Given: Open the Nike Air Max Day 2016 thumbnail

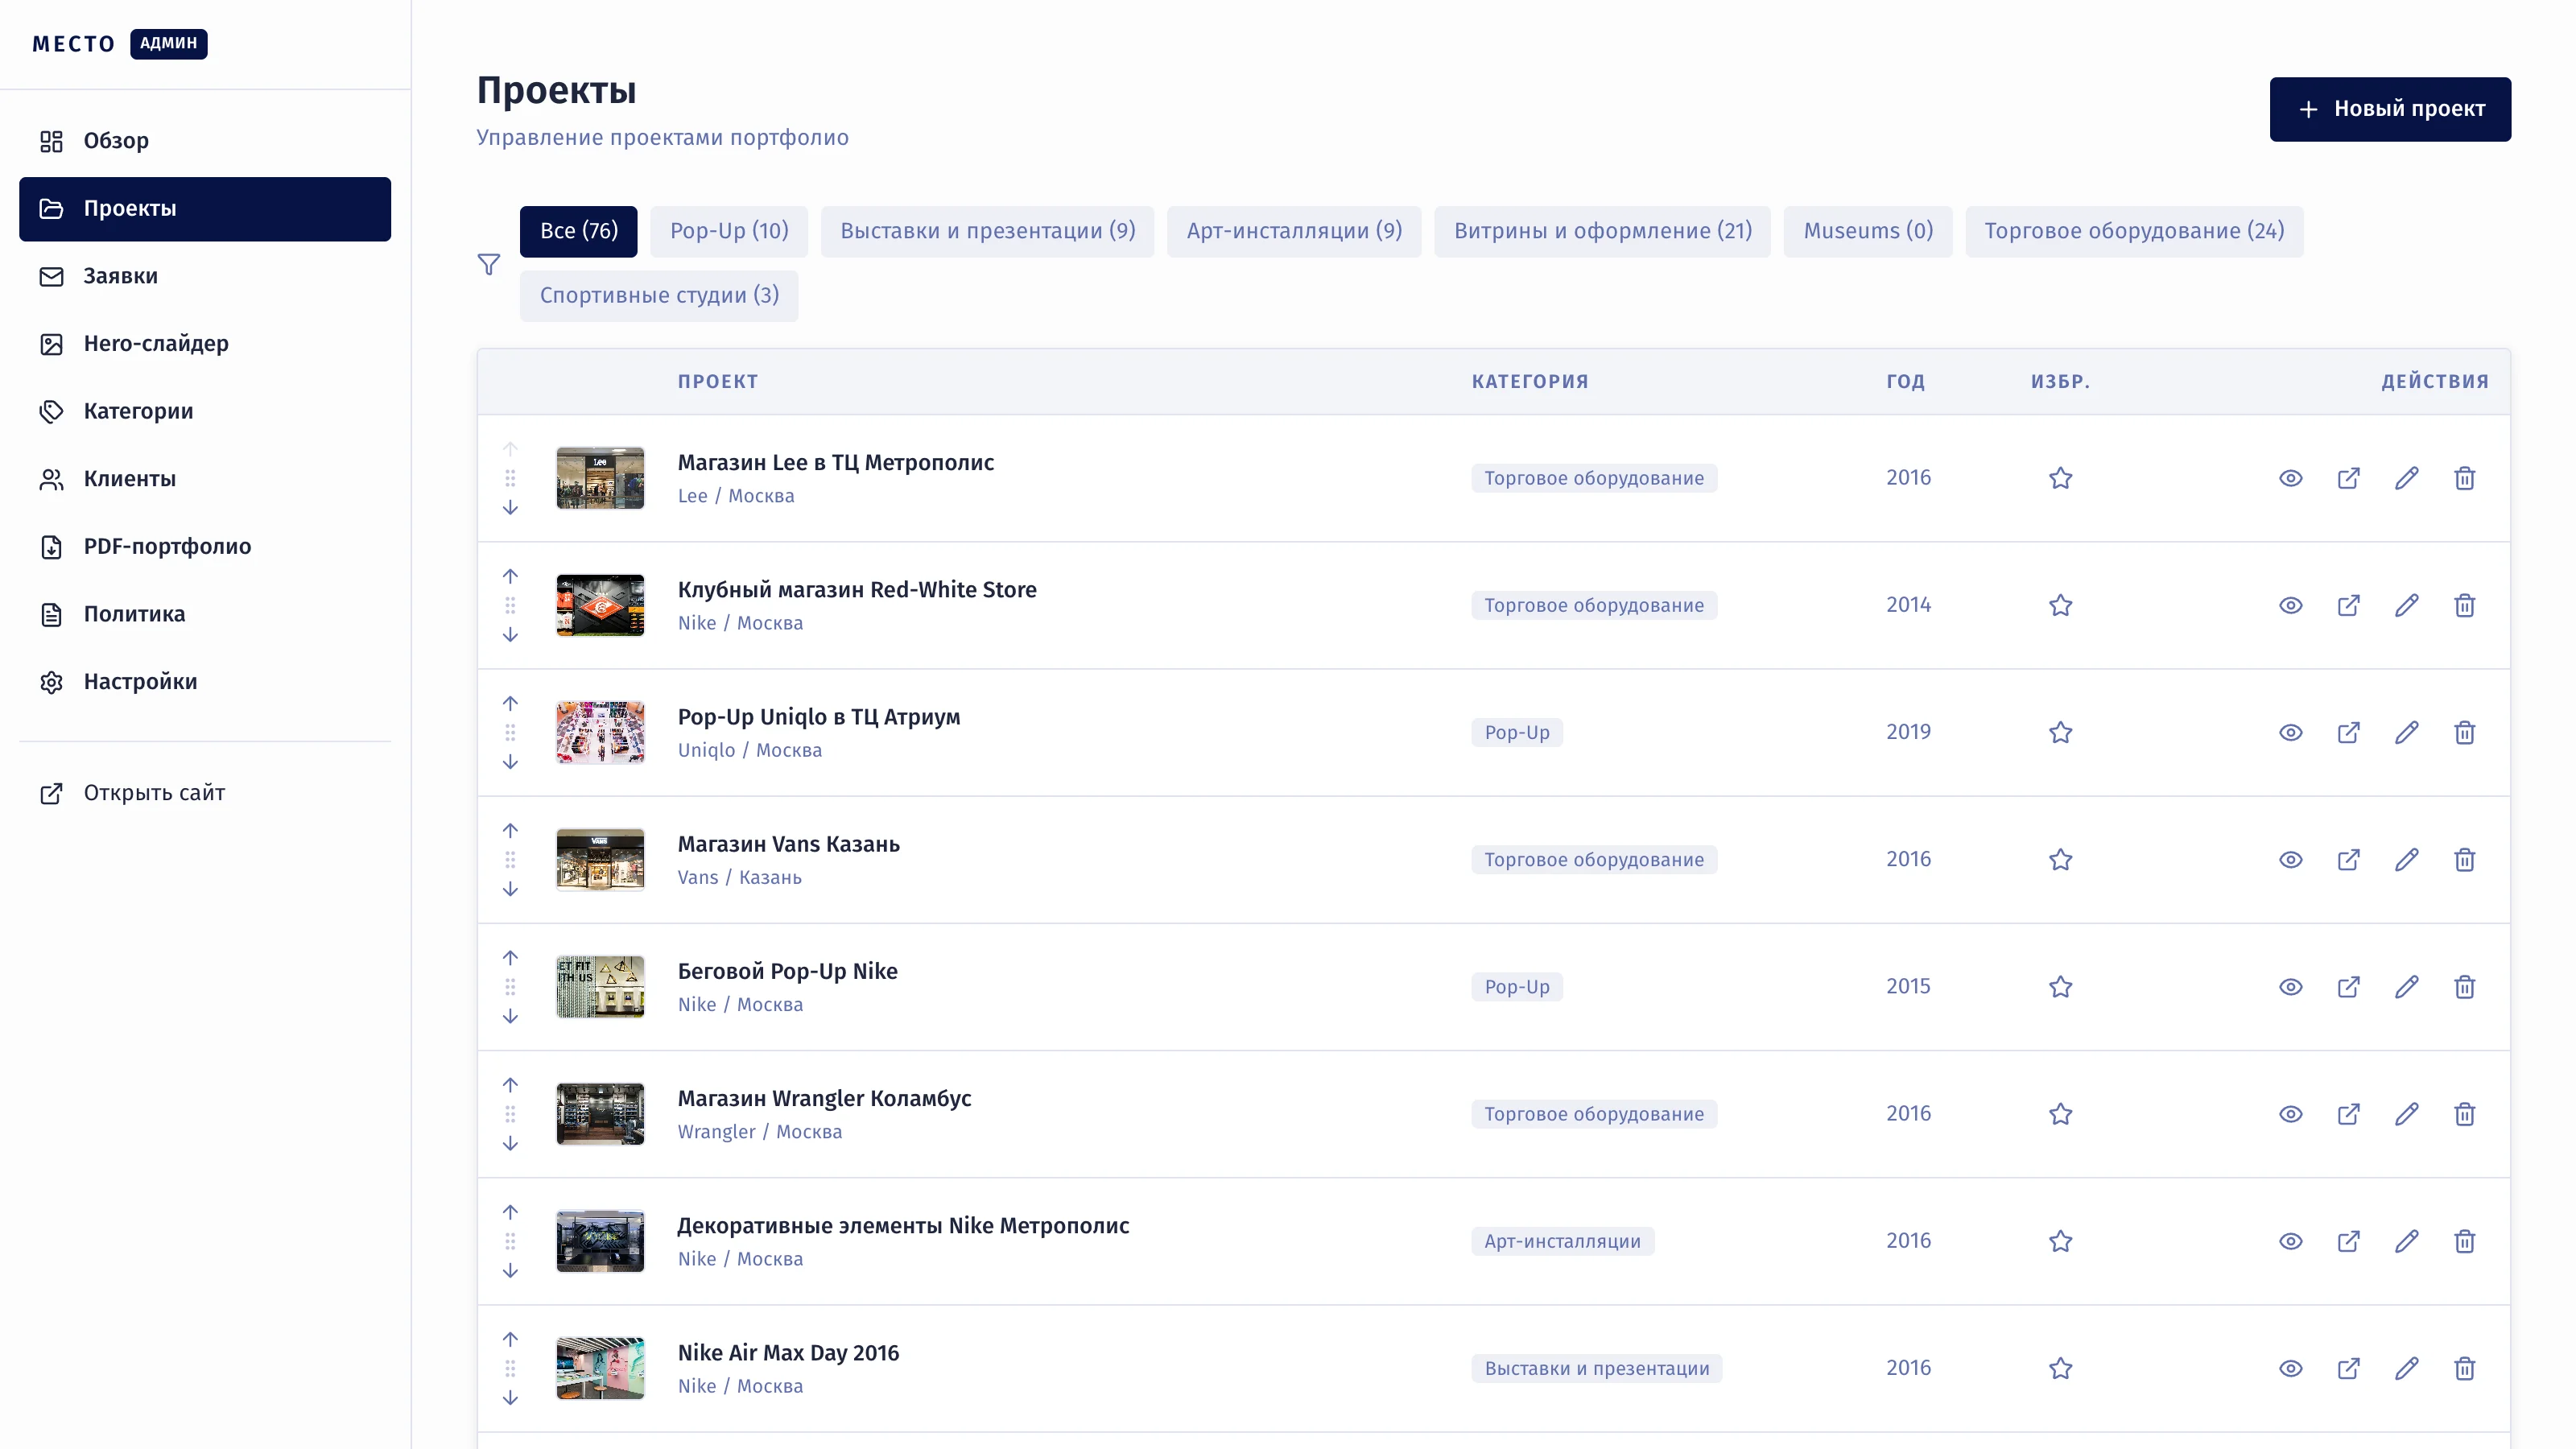Looking at the screenshot, I should [600, 1367].
